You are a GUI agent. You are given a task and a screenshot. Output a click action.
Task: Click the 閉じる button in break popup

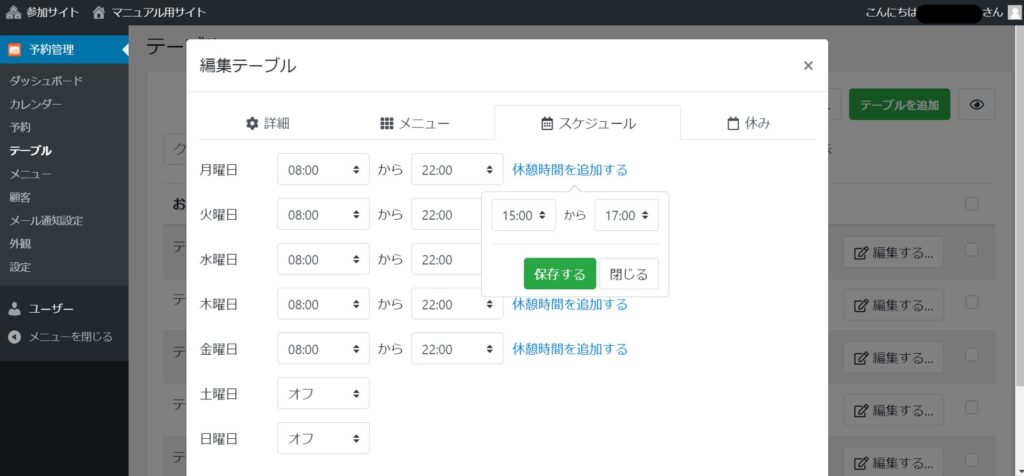[628, 274]
